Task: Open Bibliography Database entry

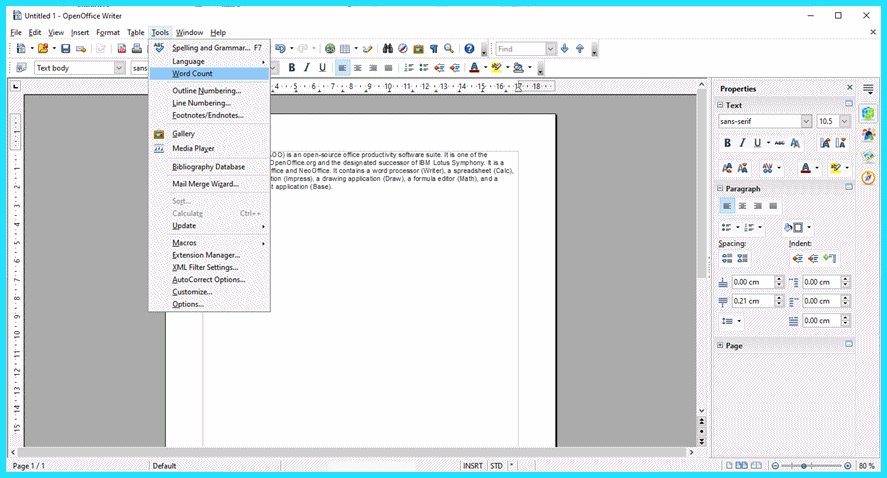Action: click(209, 167)
